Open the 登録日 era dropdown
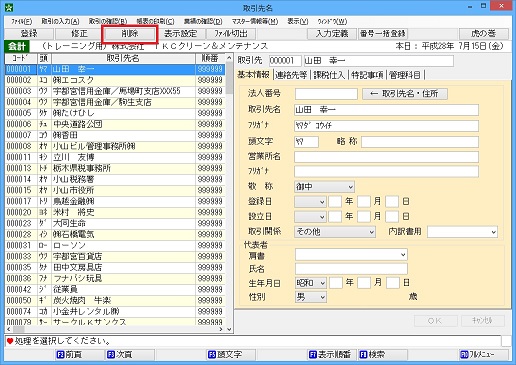 [x=310, y=202]
